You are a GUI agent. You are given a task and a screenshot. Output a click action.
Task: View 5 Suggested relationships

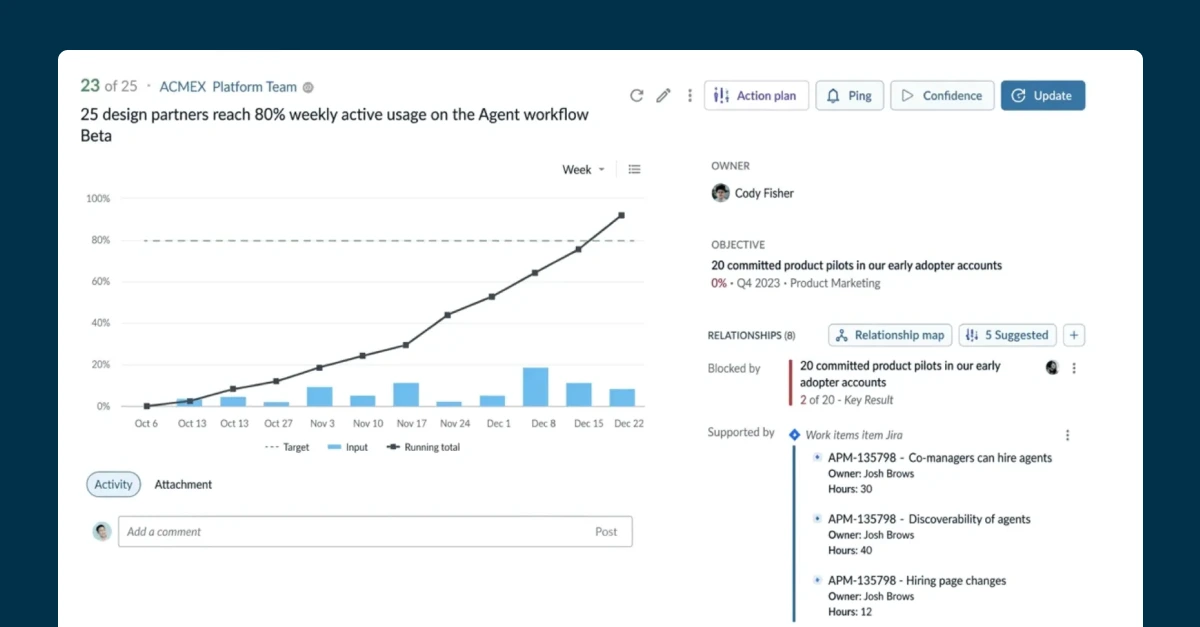(1007, 336)
